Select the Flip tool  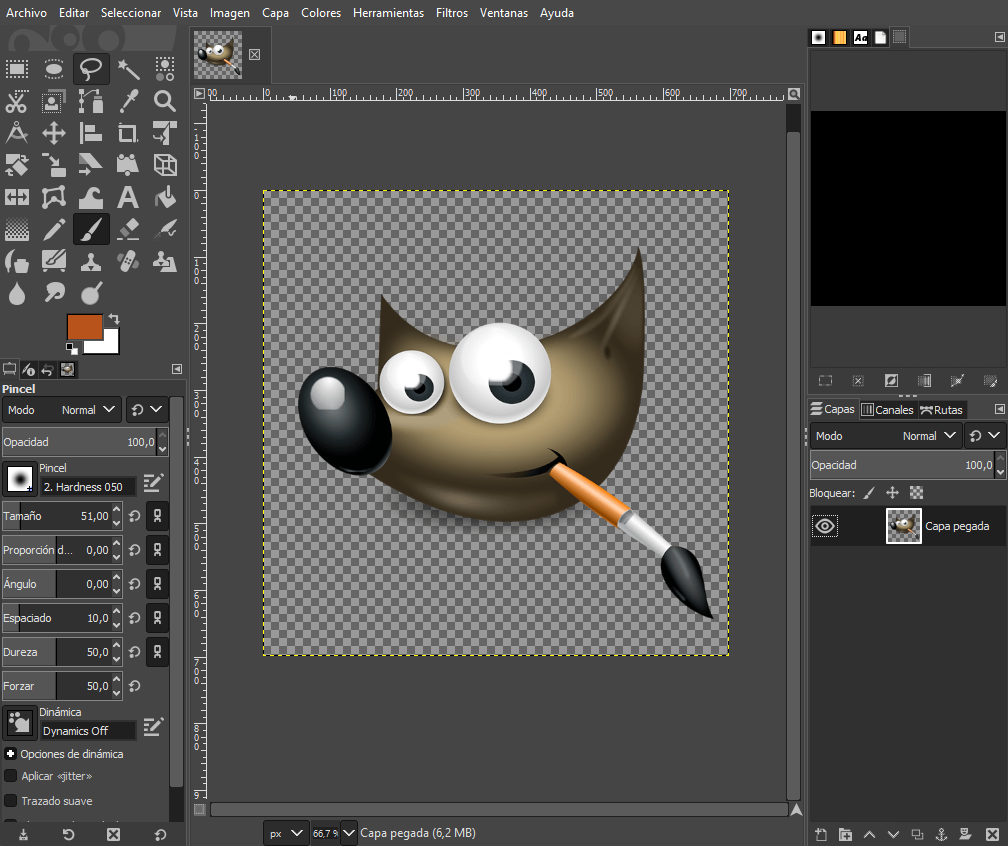tap(17, 197)
